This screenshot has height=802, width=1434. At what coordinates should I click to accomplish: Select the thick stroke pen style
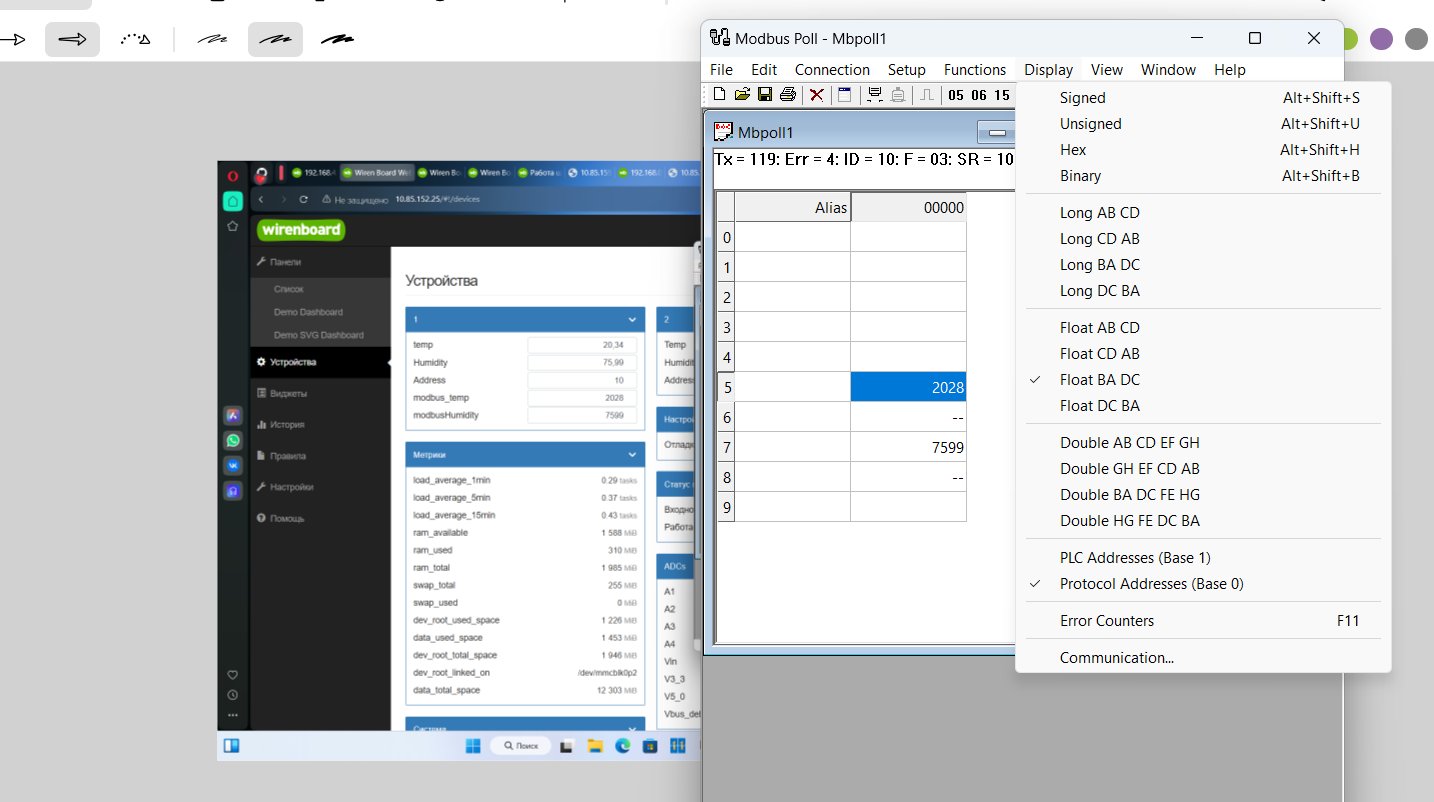(337, 40)
